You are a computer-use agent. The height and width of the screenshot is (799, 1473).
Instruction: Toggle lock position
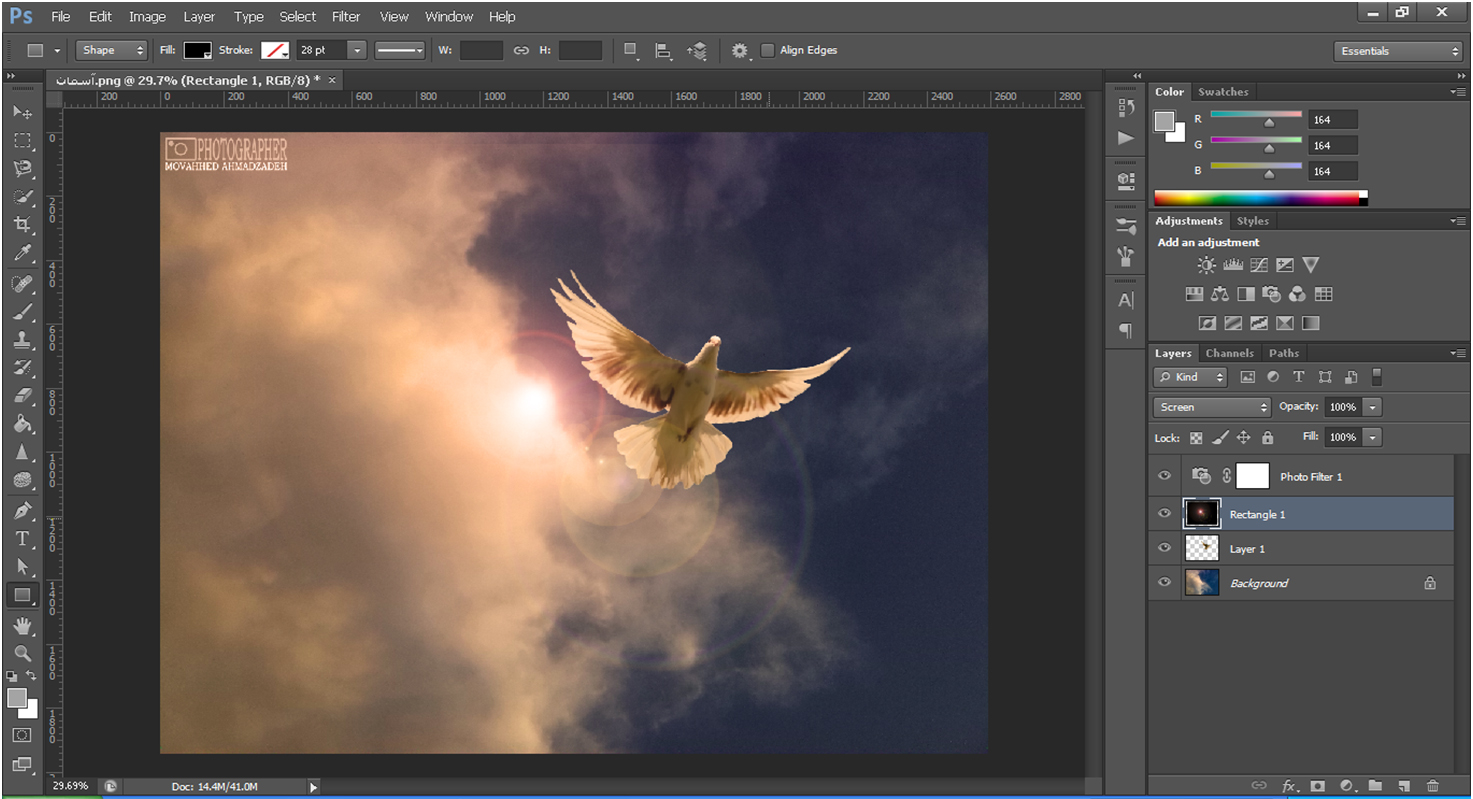[x=1244, y=438]
